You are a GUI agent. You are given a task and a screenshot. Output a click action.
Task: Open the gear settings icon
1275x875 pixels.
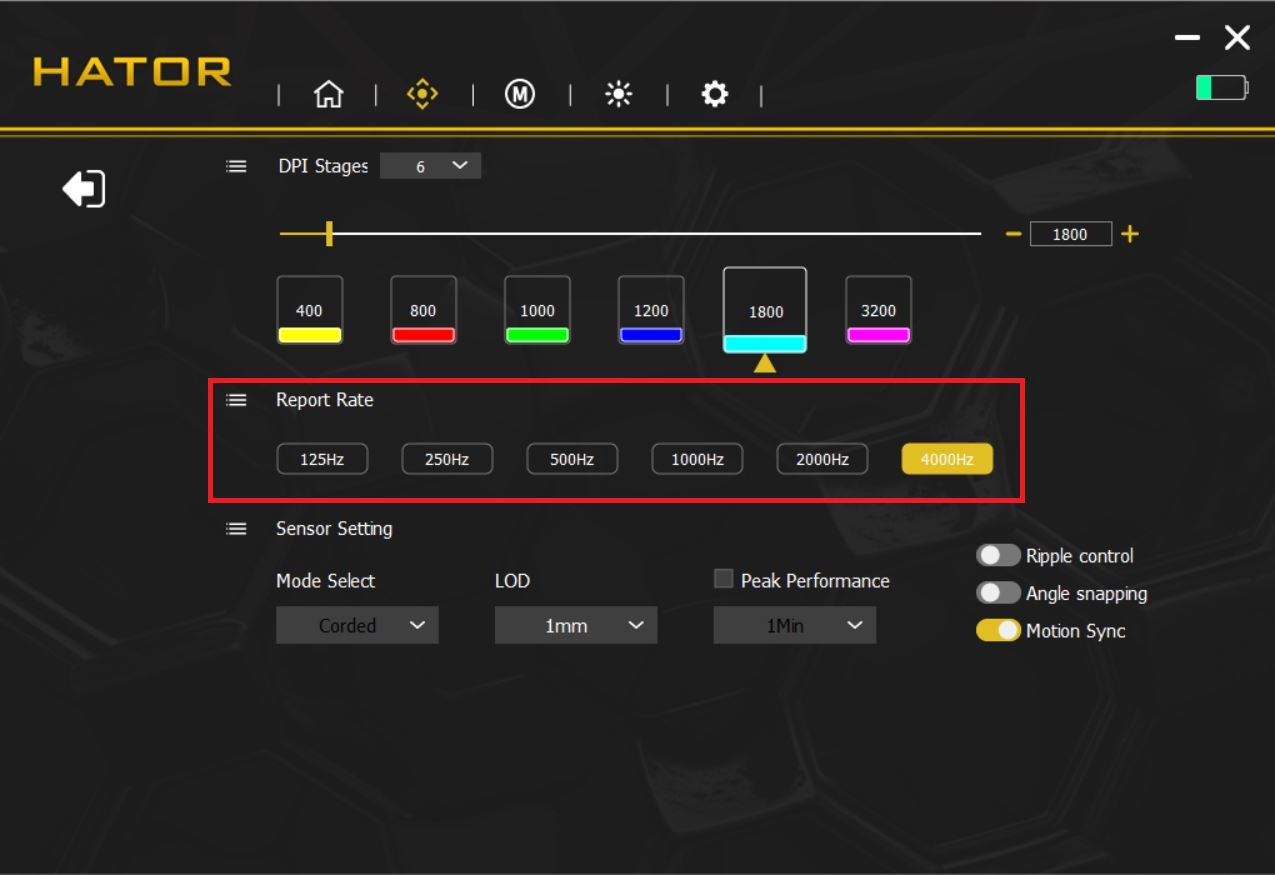(714, 95)
